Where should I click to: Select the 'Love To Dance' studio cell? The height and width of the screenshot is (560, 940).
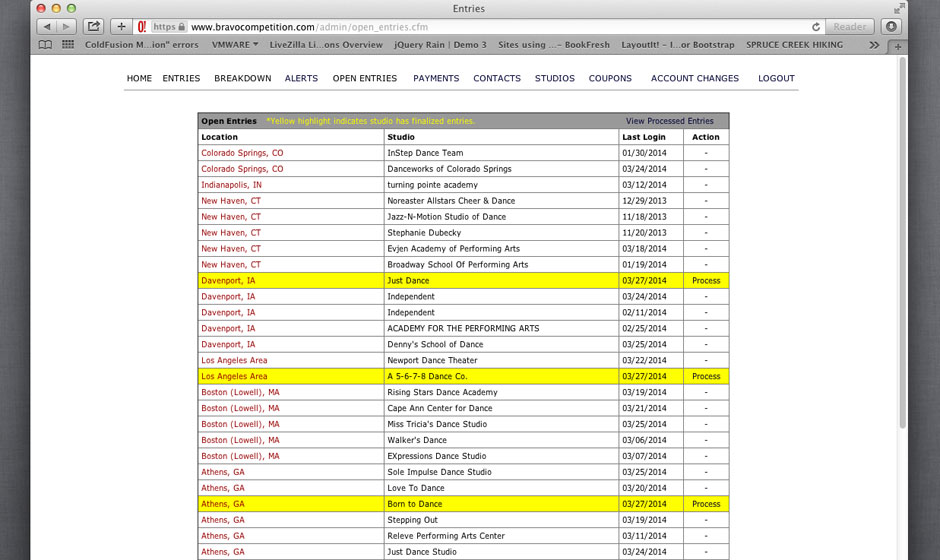[501, 488]
